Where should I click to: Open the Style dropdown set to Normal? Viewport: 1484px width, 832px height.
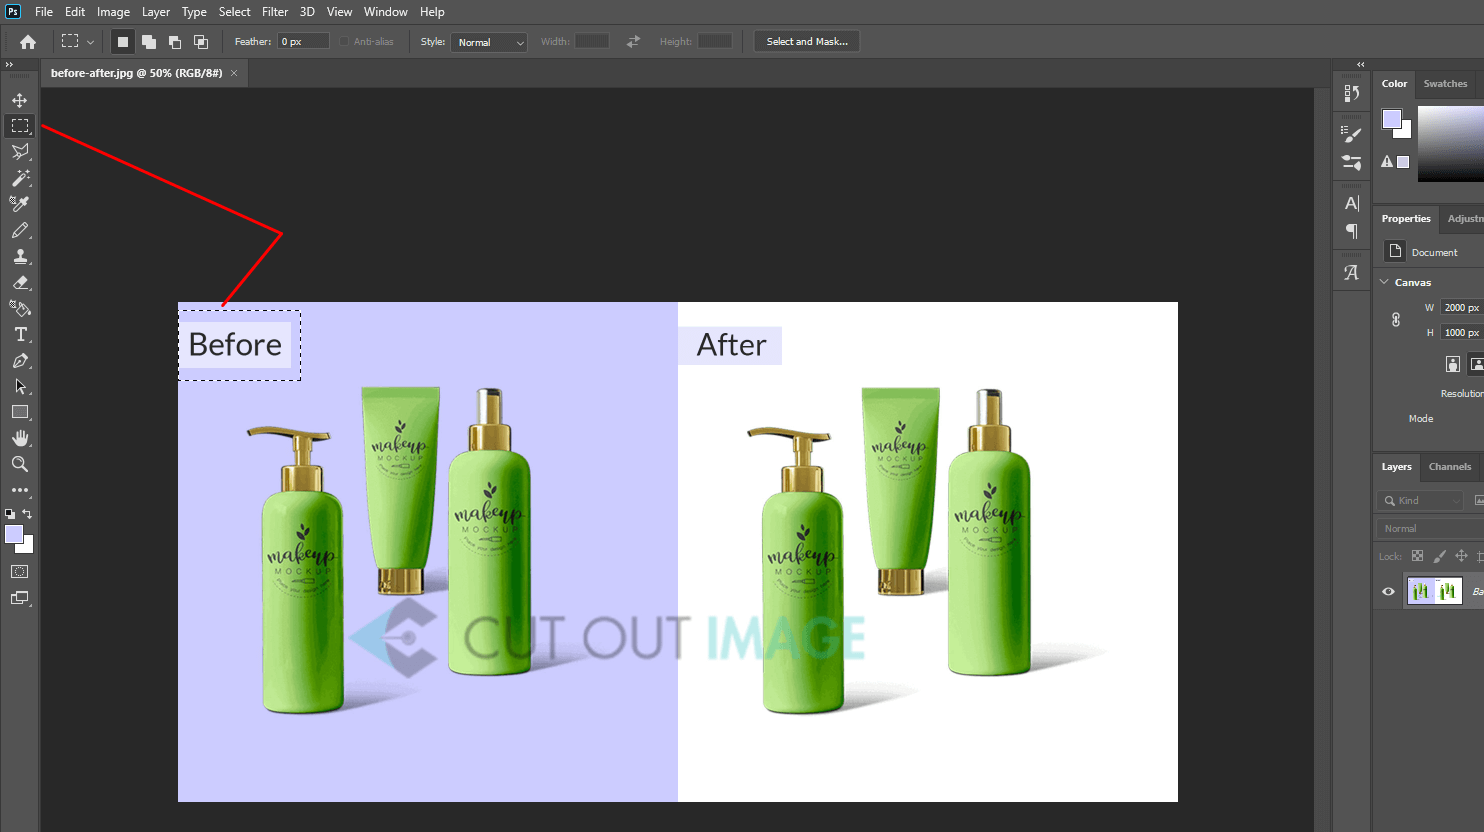[x=489, y=42]
